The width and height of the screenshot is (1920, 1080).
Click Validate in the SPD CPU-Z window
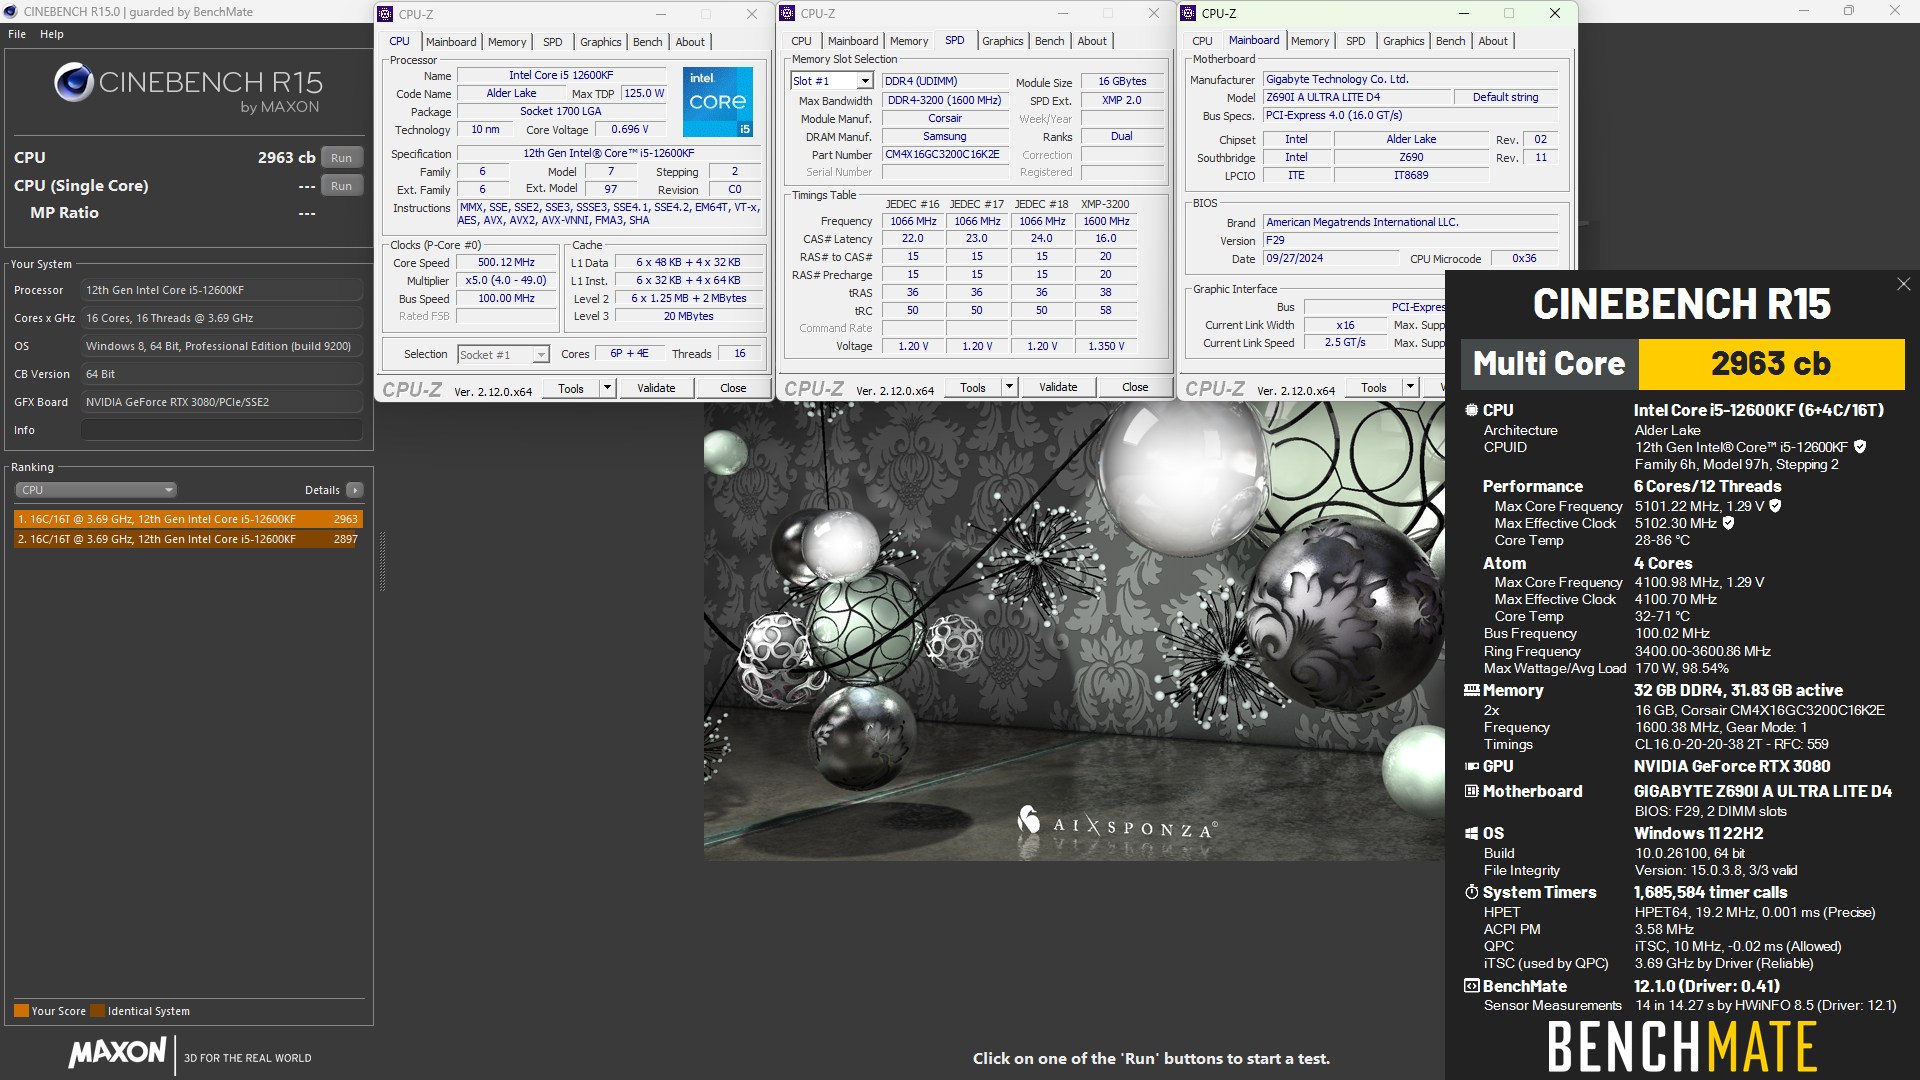point(1058,387)
